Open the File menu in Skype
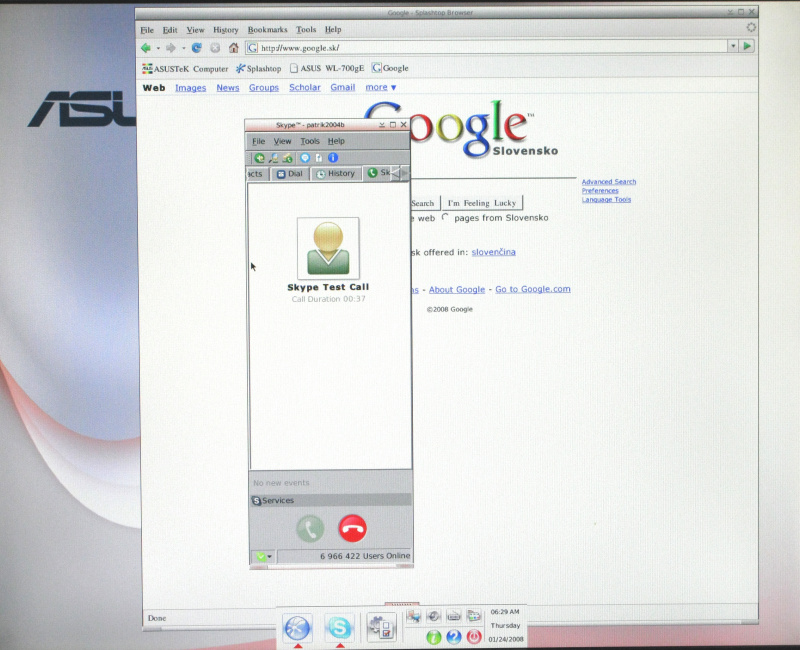The image size is (800, 650). [x=259, y=141]
